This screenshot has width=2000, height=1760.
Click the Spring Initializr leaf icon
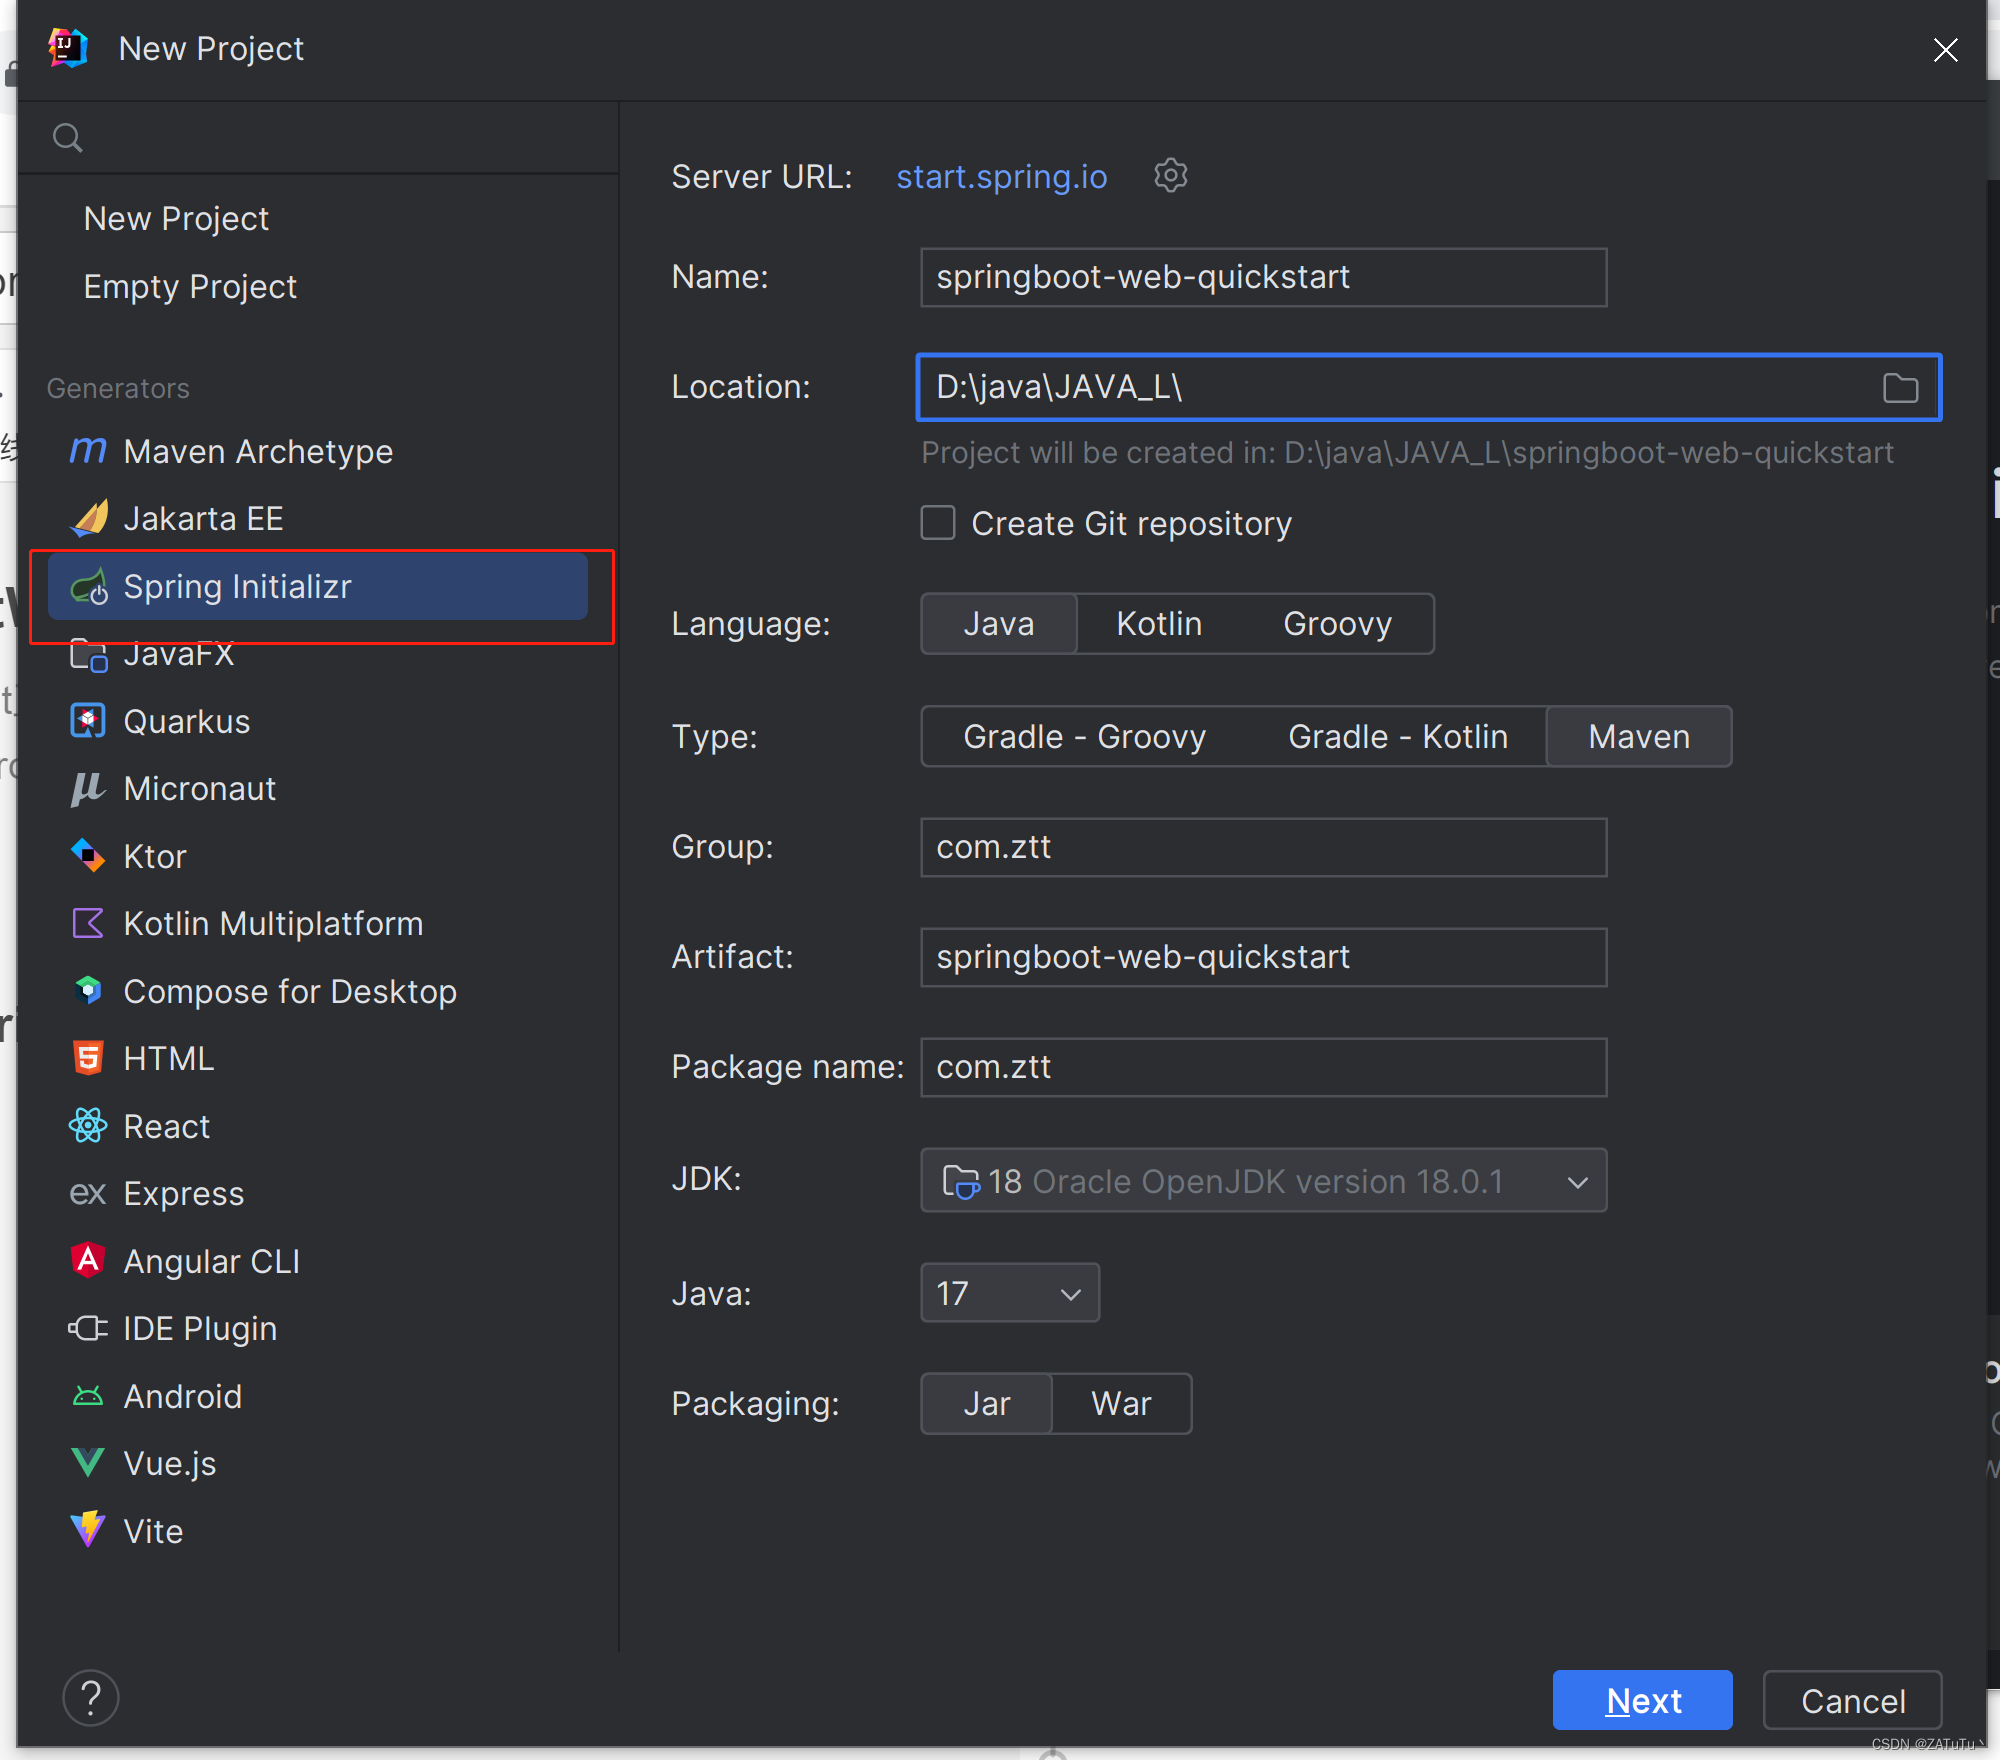(x=88, y=586)
